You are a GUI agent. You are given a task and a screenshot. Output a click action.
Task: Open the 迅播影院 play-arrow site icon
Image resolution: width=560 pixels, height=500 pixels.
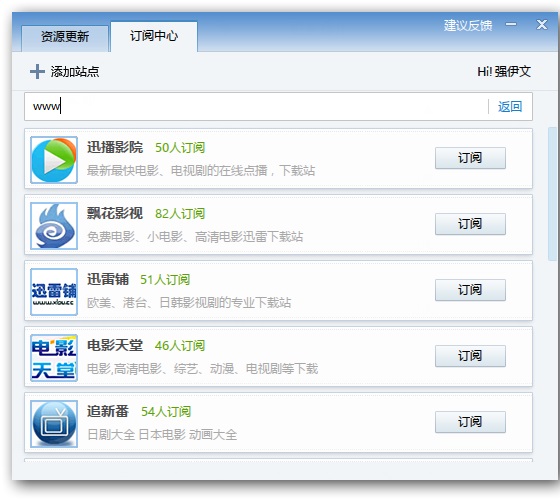tap(54, 160)
